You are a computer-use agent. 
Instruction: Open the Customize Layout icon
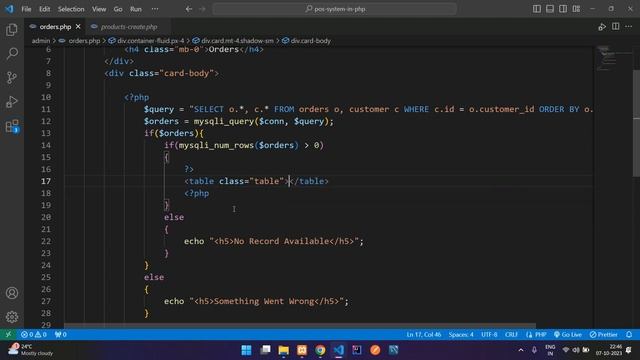[576, 9]
